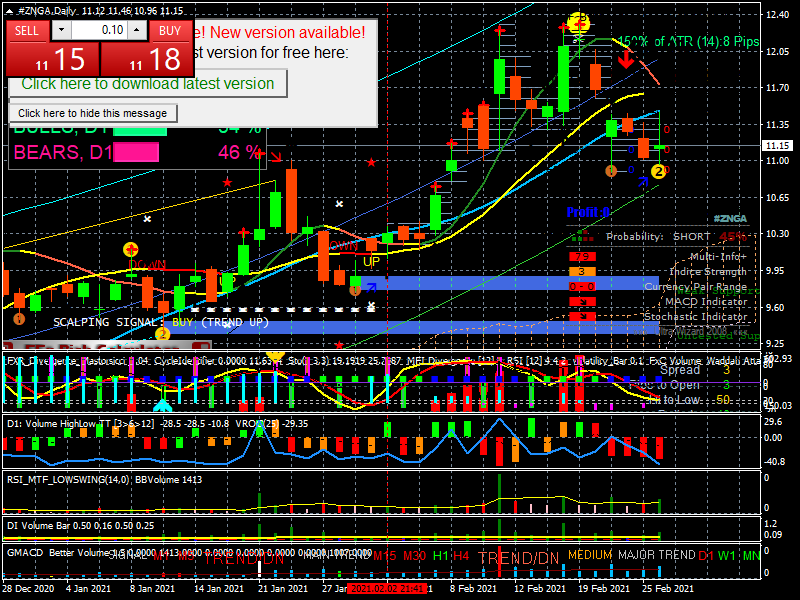Click the green BULLS D1 bar
Screen dimensions: 800x600
click(140, 130)
